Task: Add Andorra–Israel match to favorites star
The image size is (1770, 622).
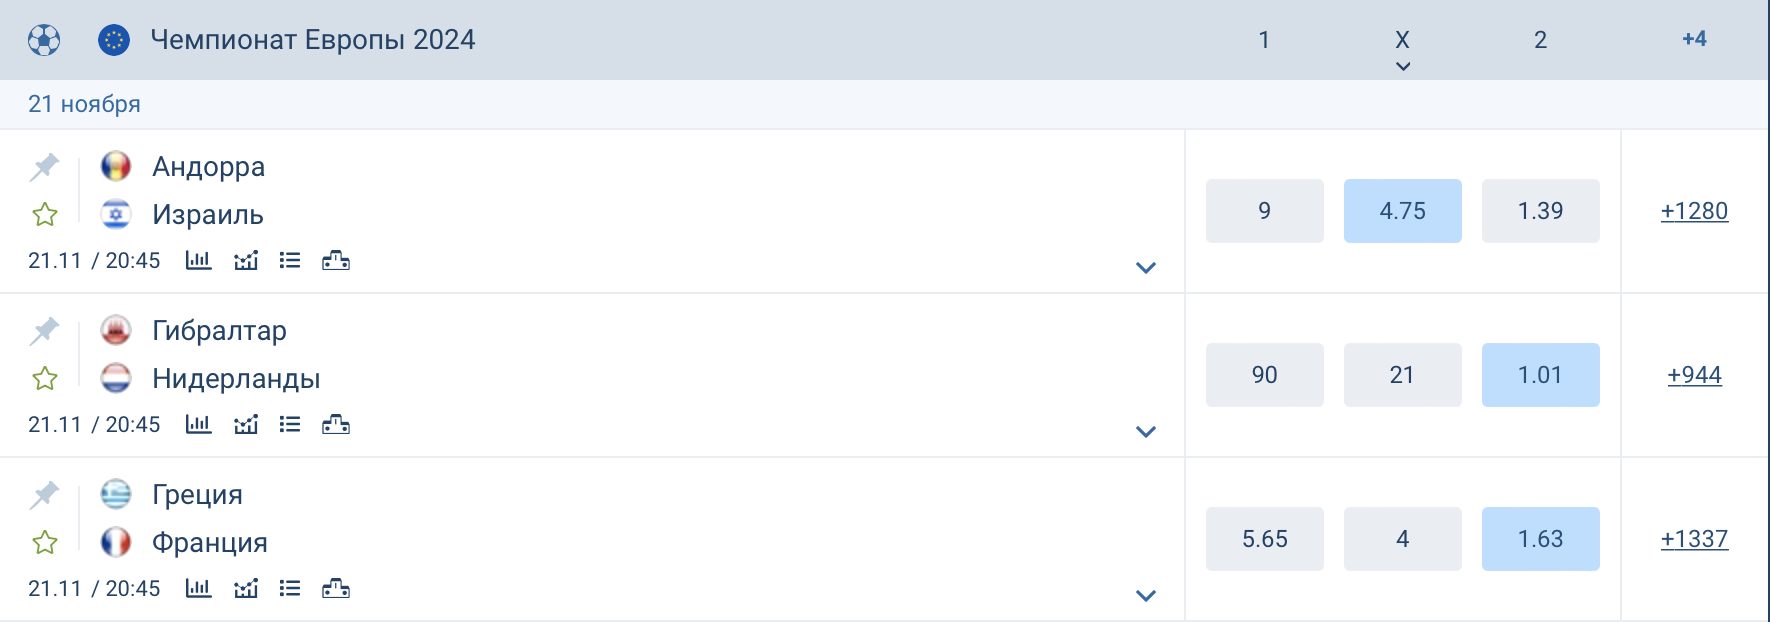Action: click(44, 215)
